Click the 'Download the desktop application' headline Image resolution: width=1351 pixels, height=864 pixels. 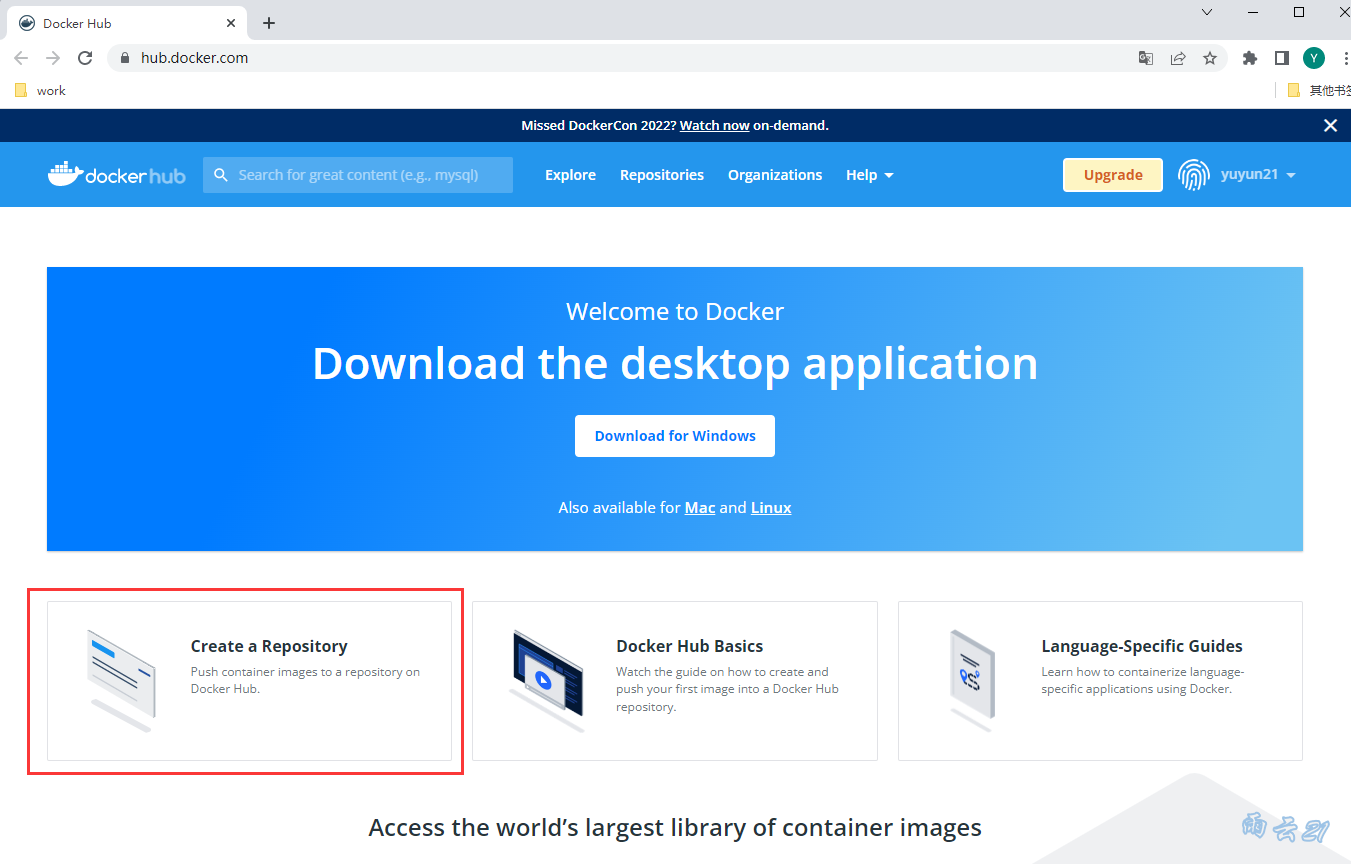[x=675, y=364]
